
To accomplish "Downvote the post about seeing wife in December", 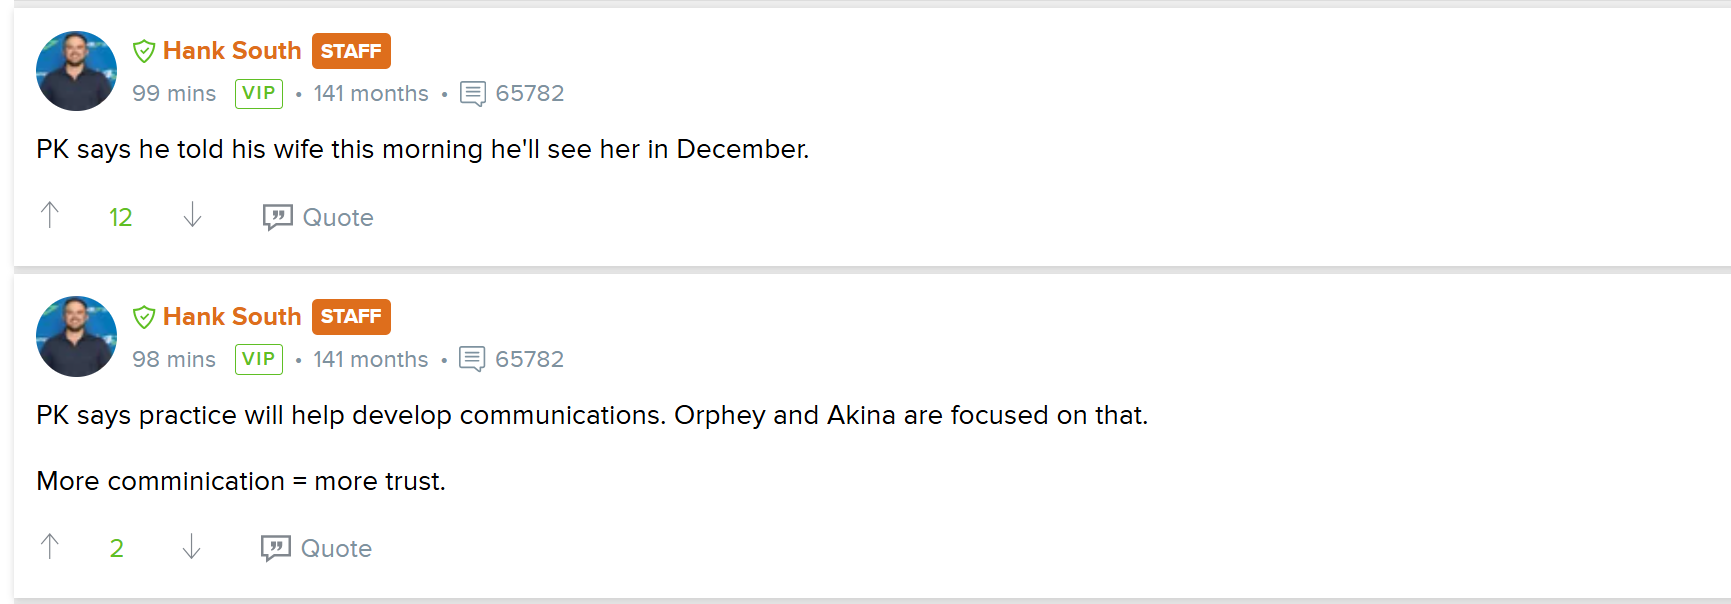I will point(192,215).
